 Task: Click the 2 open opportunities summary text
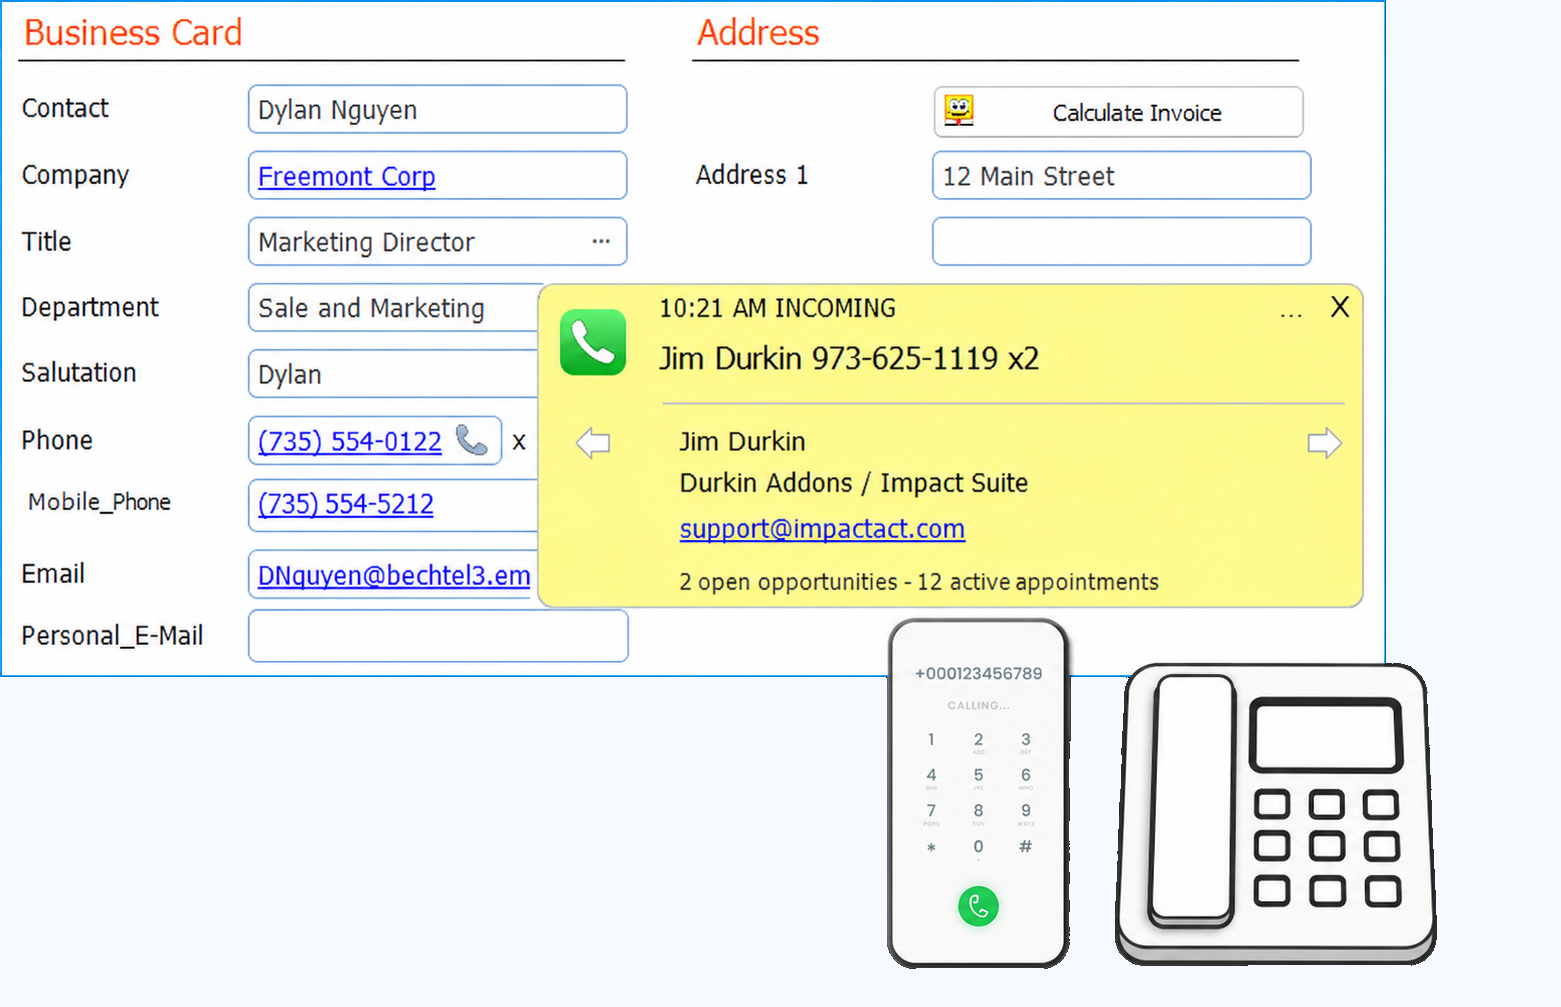click(x=919, y=582)
